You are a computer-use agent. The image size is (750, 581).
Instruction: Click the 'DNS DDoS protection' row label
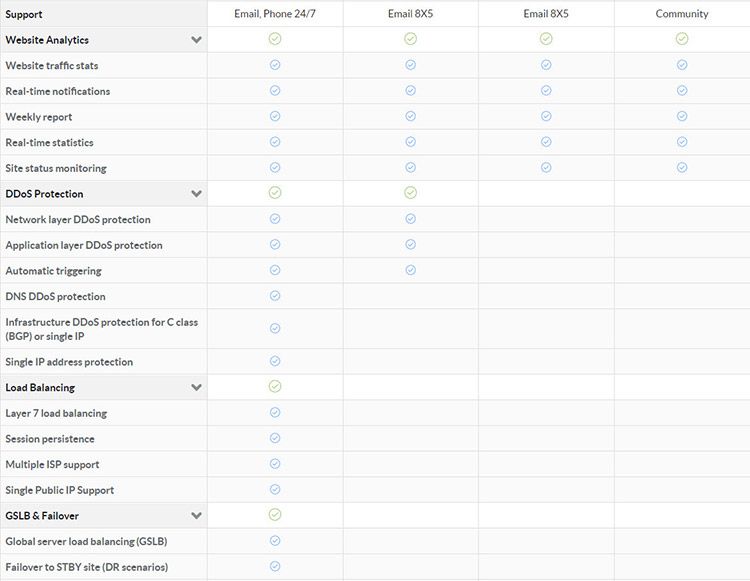pyautogui.click(x=55, y=296)
